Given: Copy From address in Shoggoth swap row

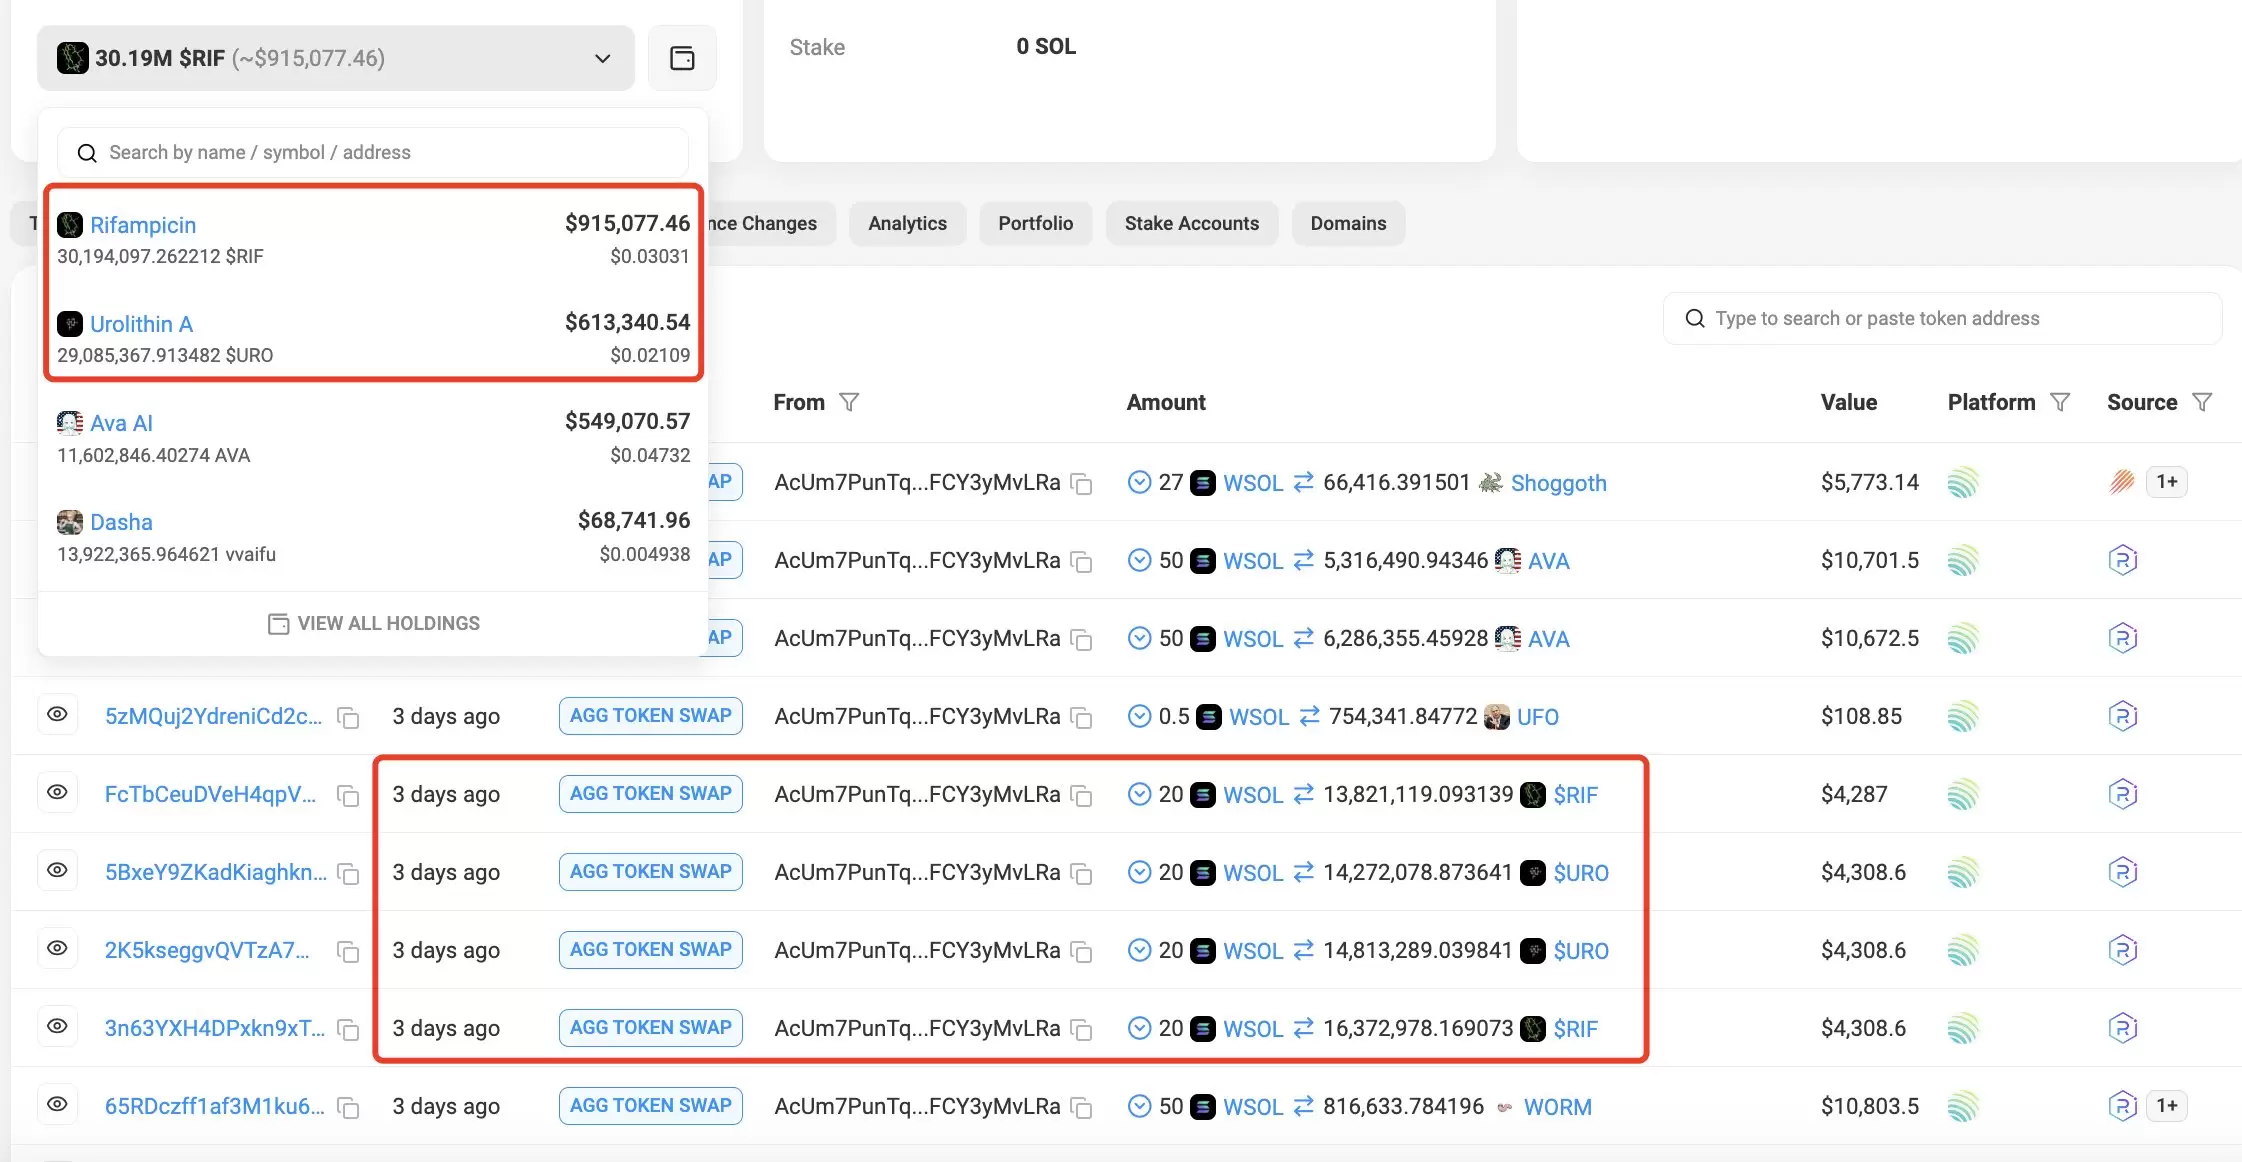Looking at the screenshot, I should pos(1081,484).
